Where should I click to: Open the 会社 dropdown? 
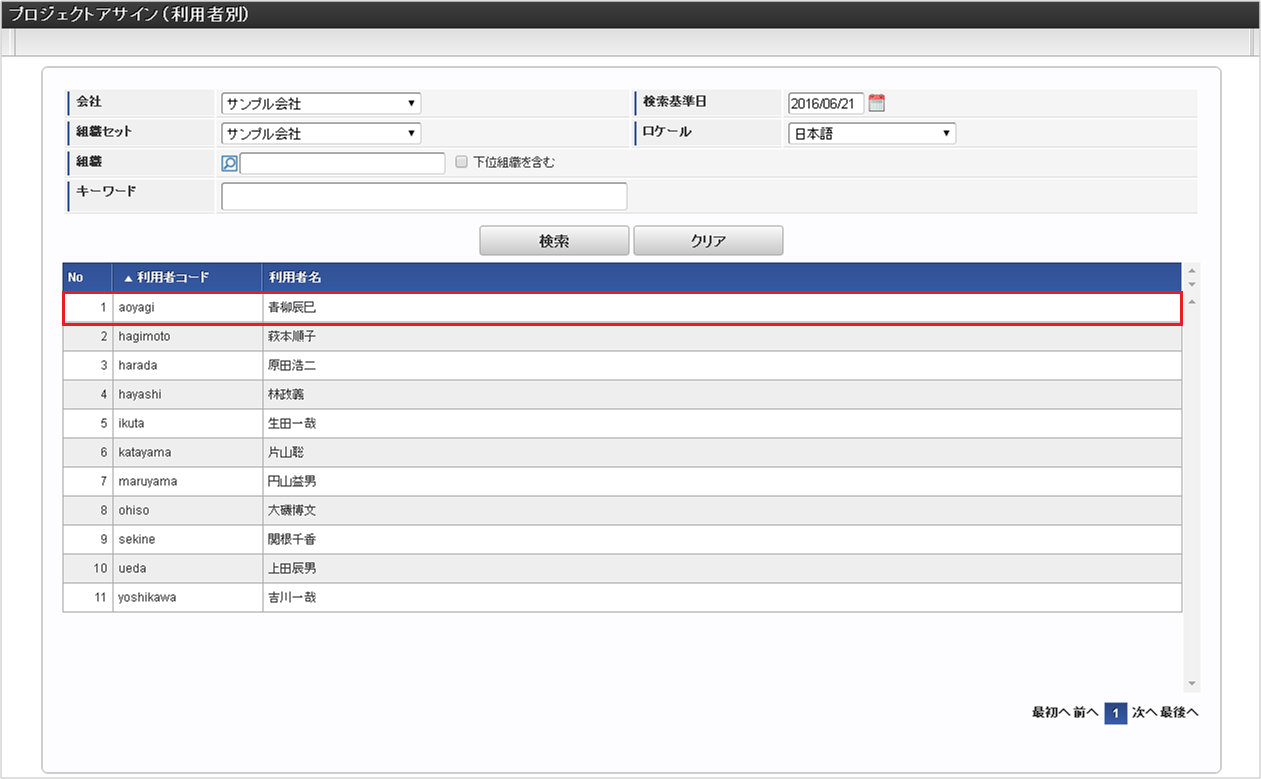[320, 103]
